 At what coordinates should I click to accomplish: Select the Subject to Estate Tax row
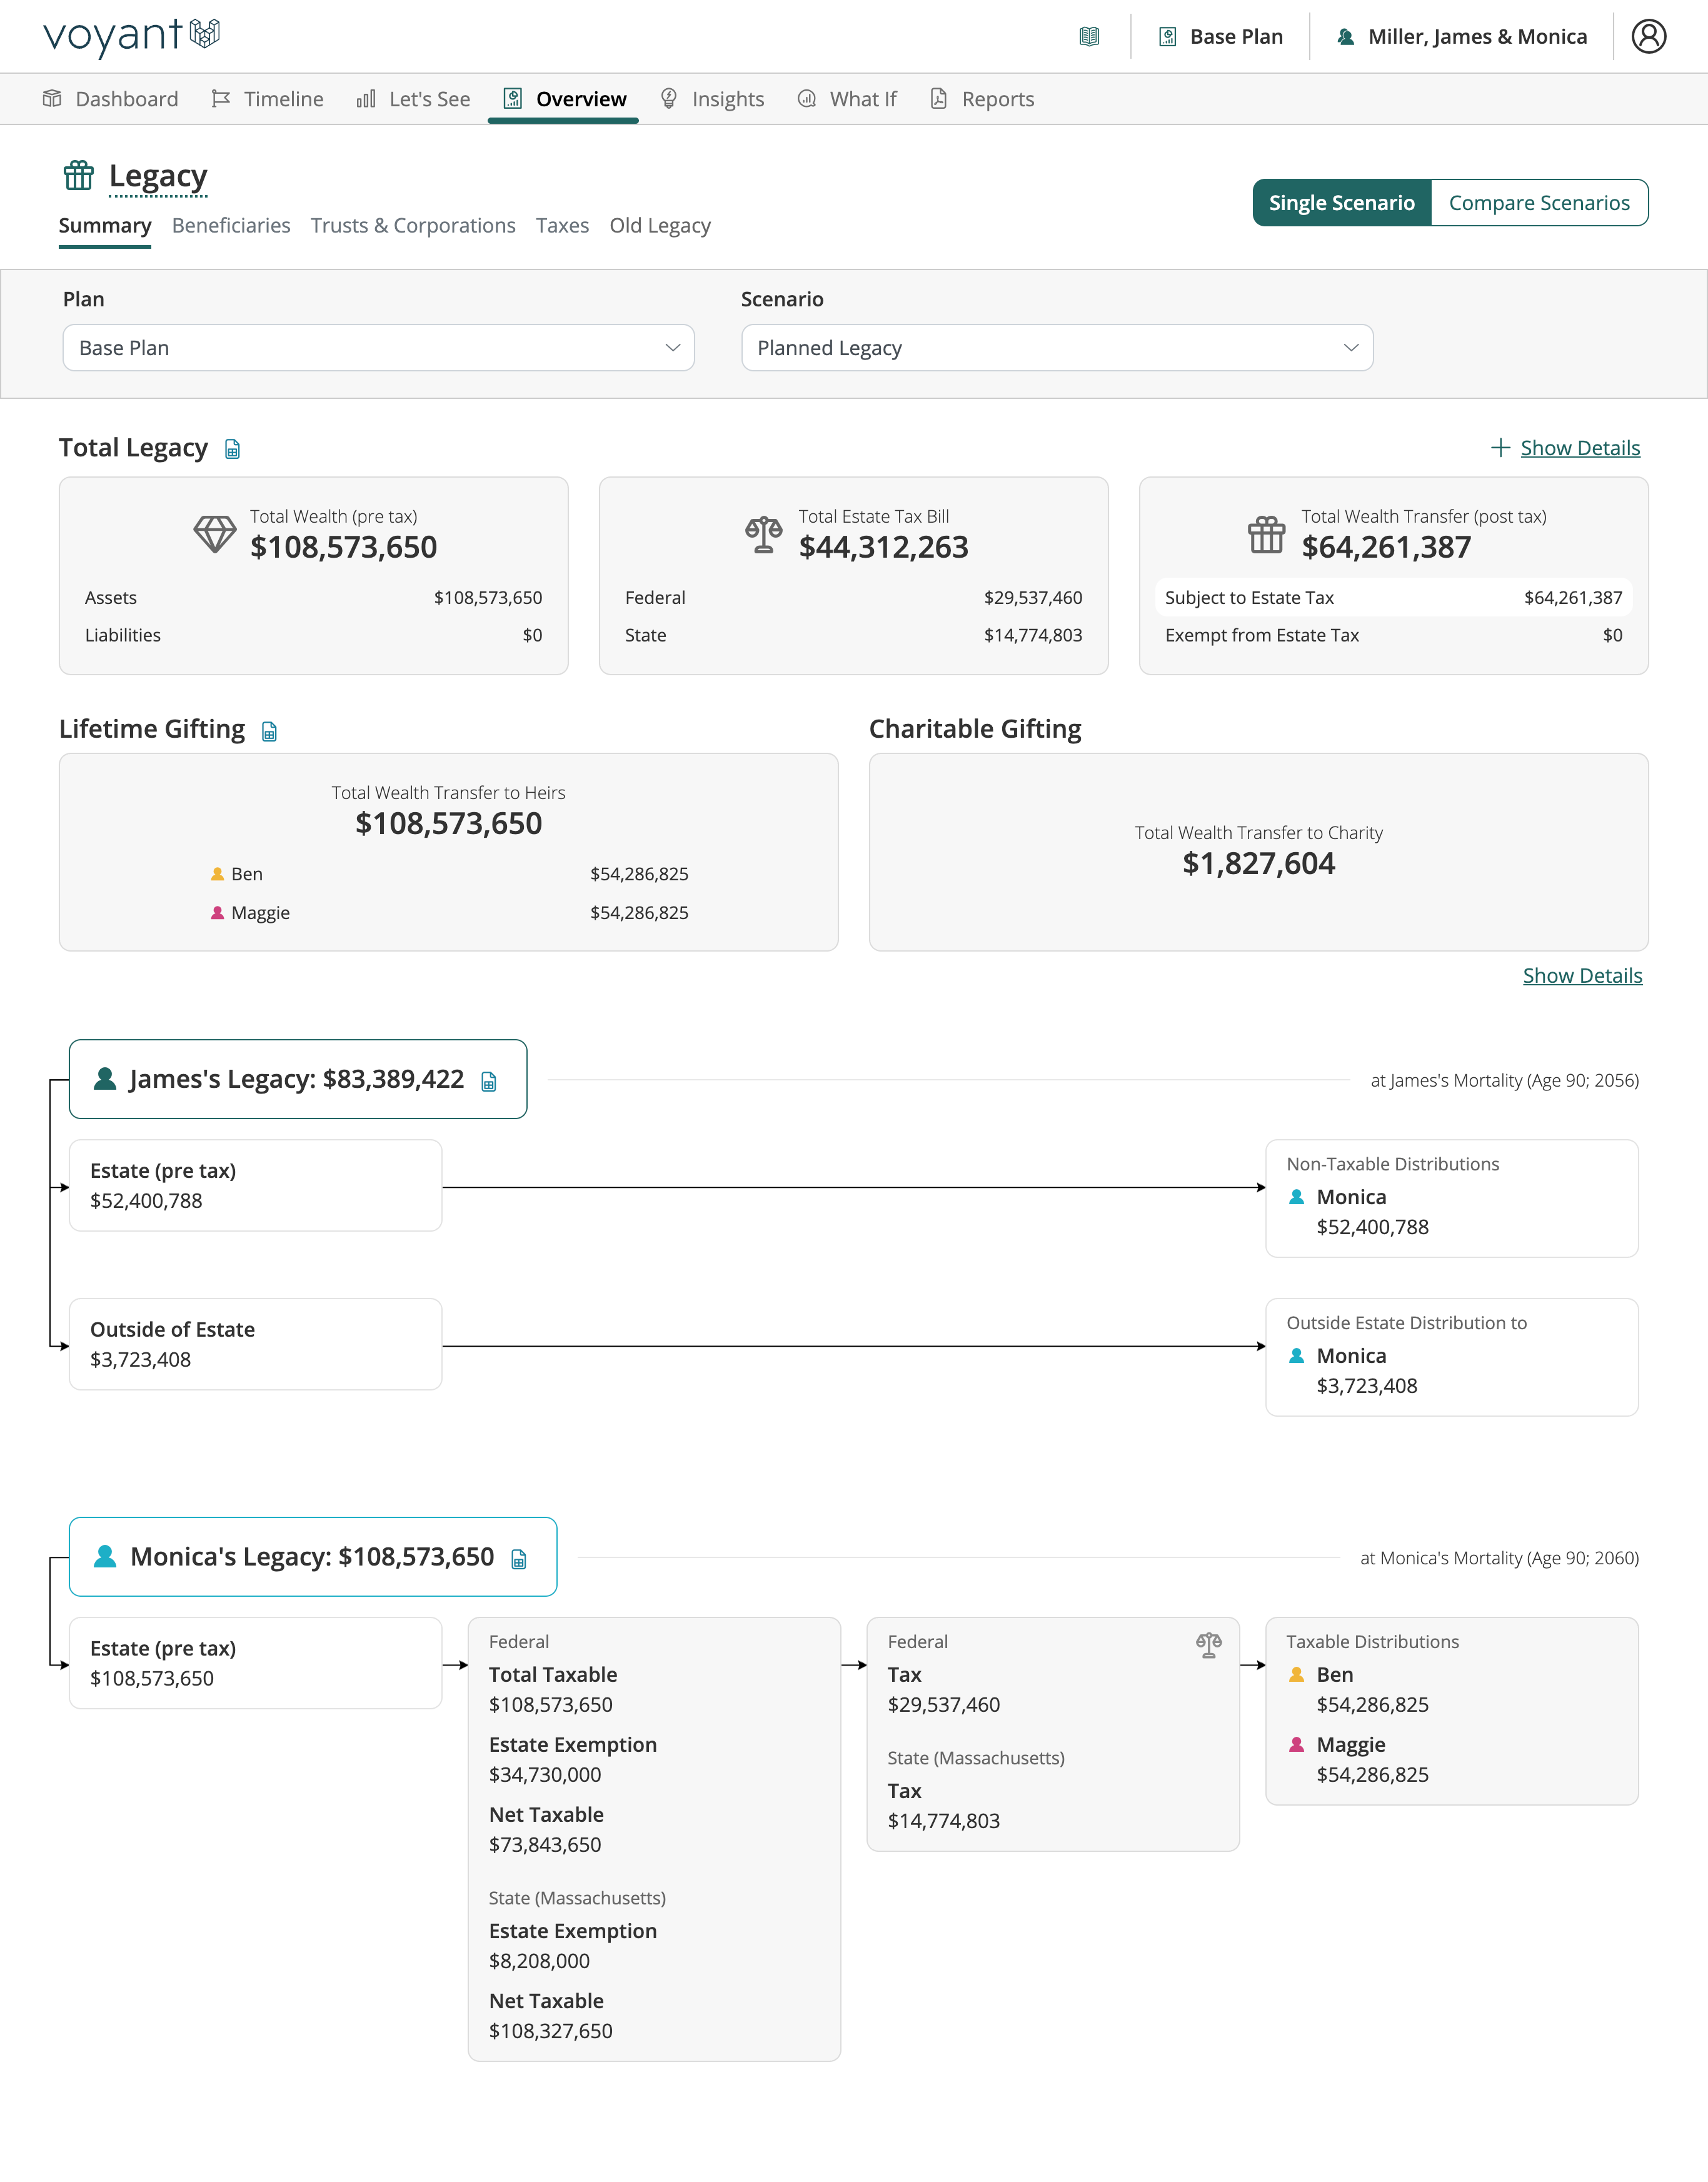[1393, 598]
